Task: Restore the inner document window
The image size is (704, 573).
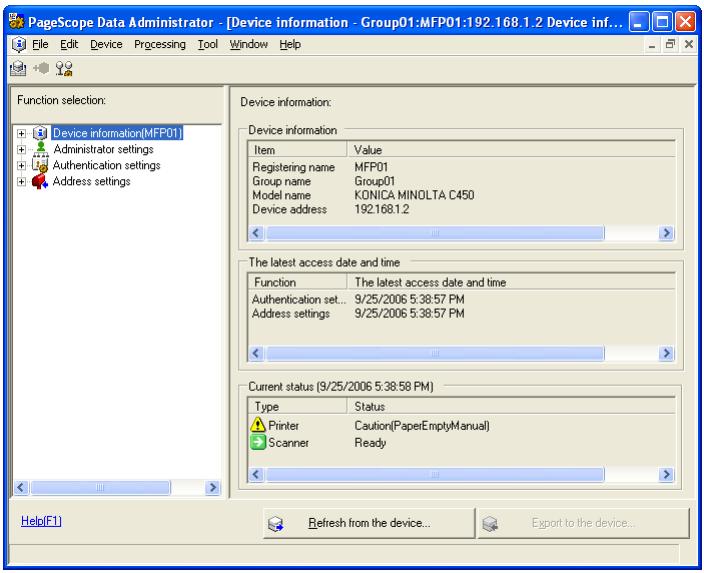Action: [x=670, y=44]
